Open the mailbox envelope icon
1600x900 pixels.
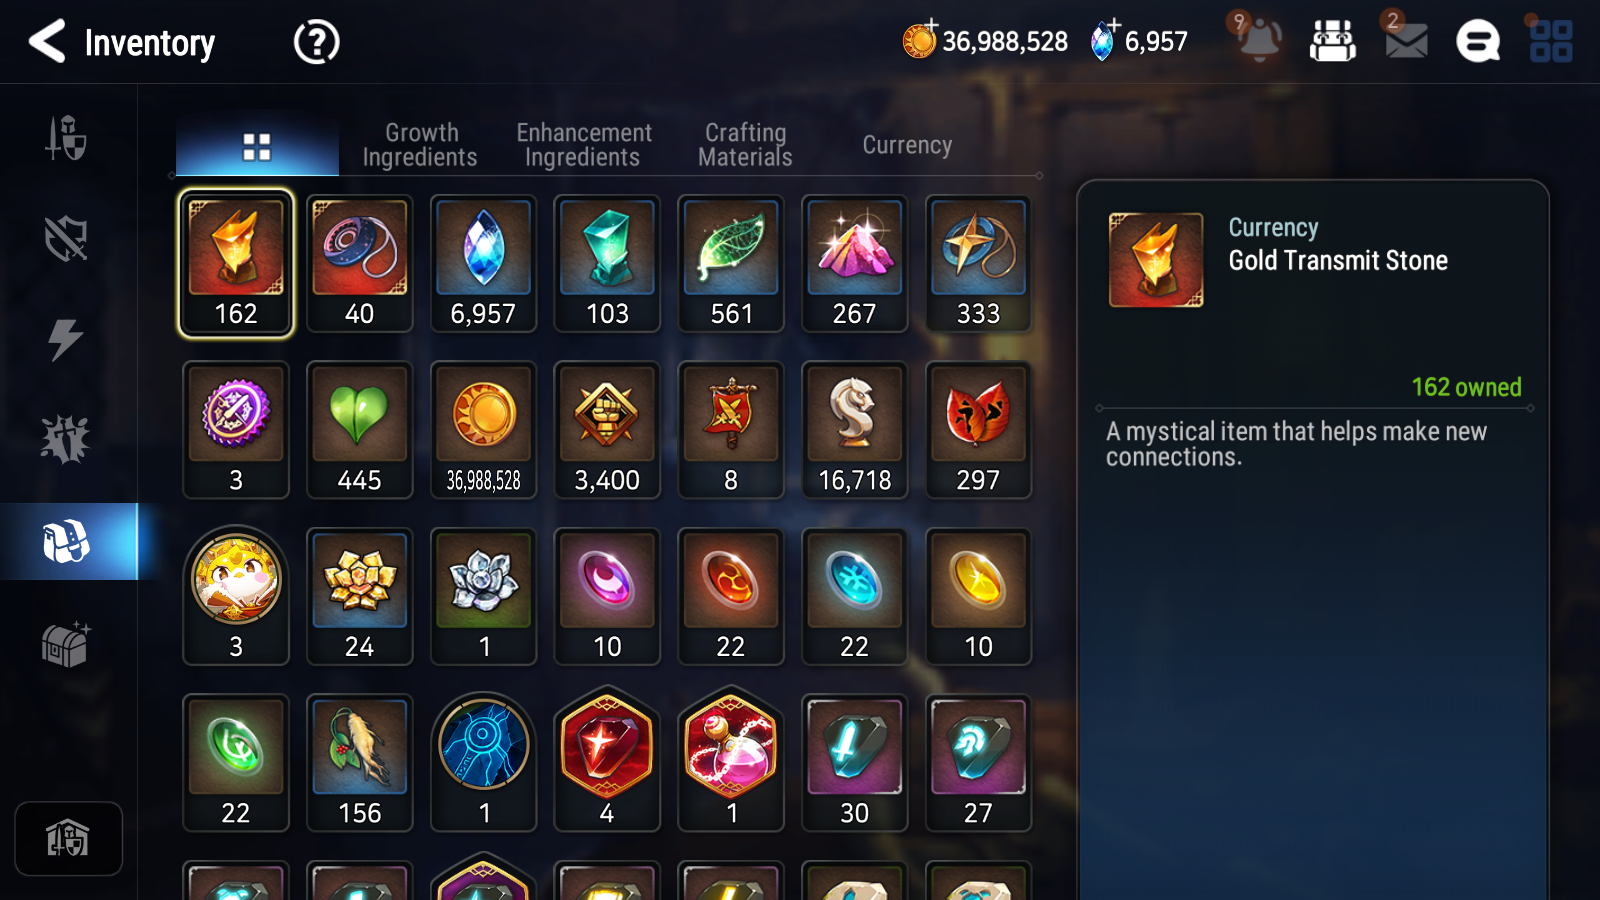pos(1406,41)
